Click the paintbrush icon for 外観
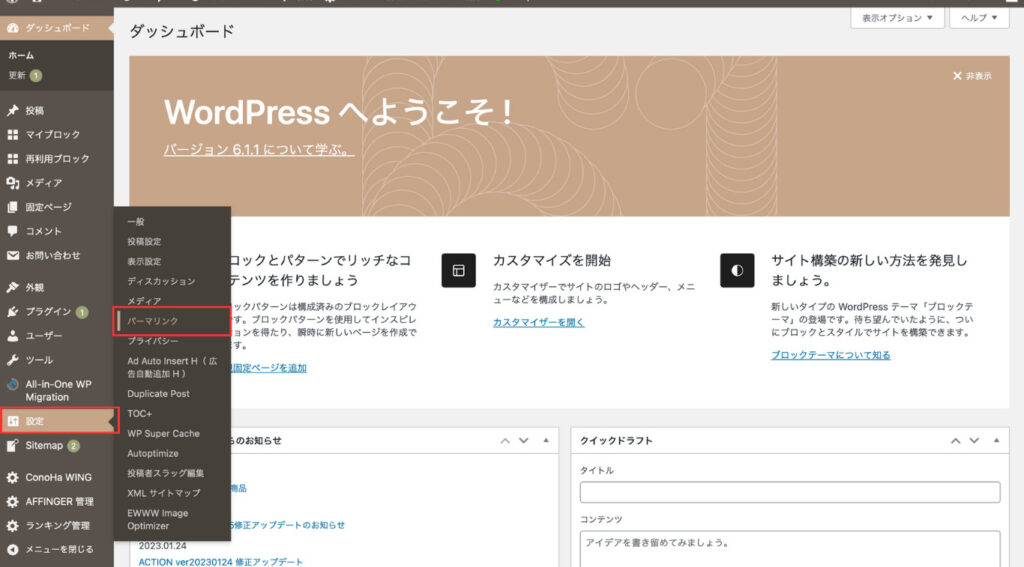1024x567 pixels. (12, 287)
